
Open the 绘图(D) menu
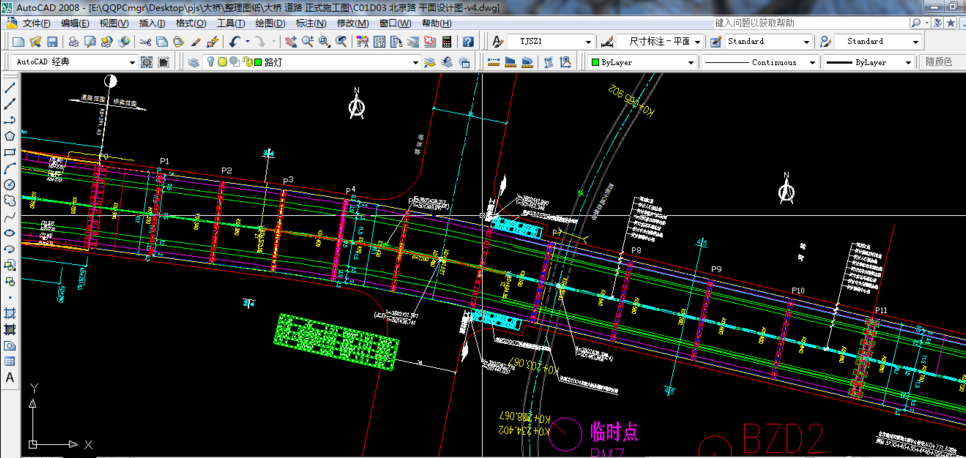point(270,23)
